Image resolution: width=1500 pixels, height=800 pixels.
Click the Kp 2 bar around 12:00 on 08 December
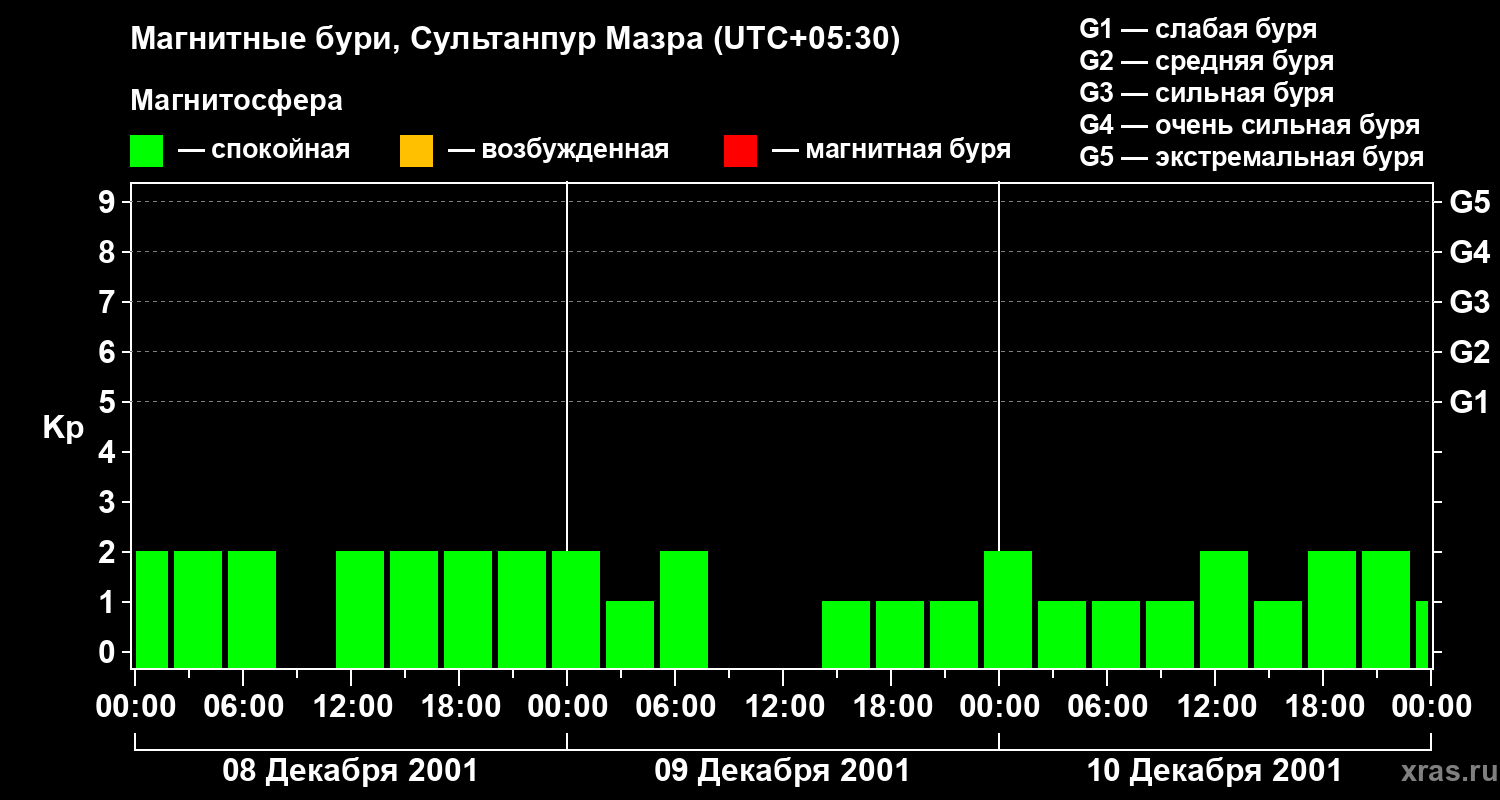pyautogui.click(x=360, y=609)
